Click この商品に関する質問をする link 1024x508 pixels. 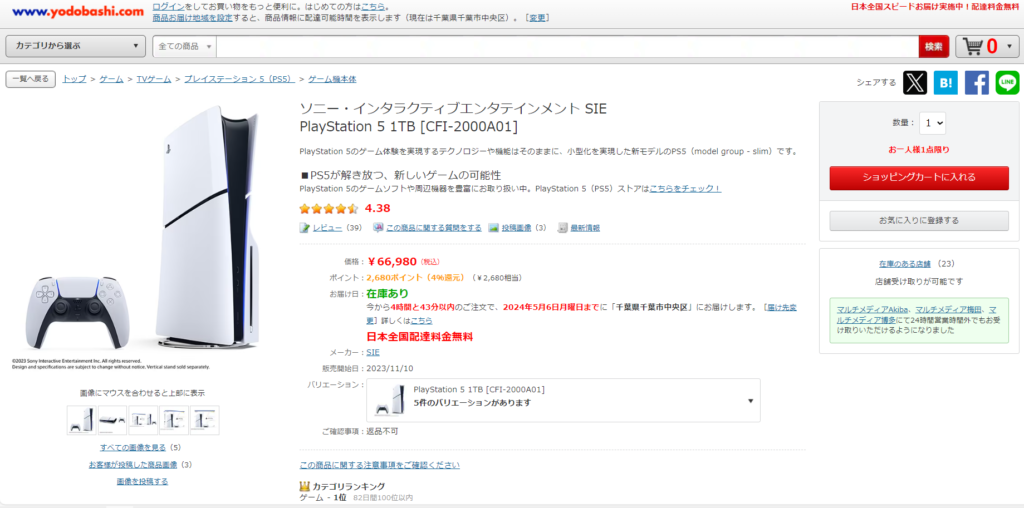(x=434, y=228)
